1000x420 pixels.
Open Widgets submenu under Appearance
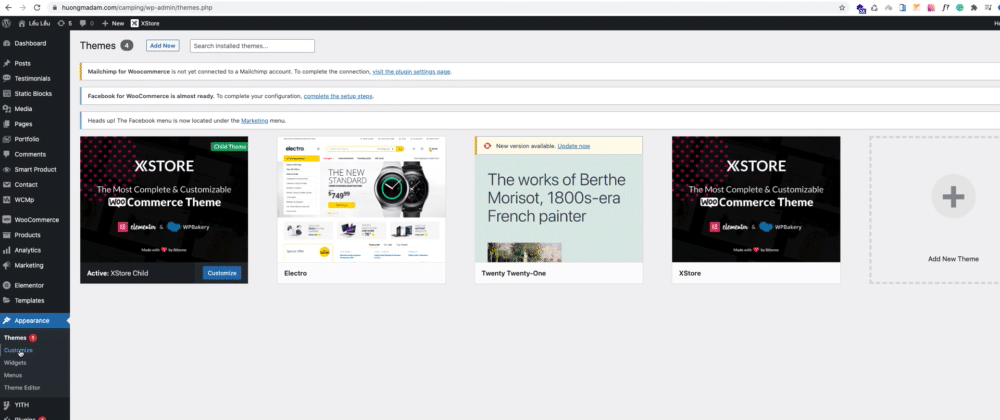(x=15, y=363)
